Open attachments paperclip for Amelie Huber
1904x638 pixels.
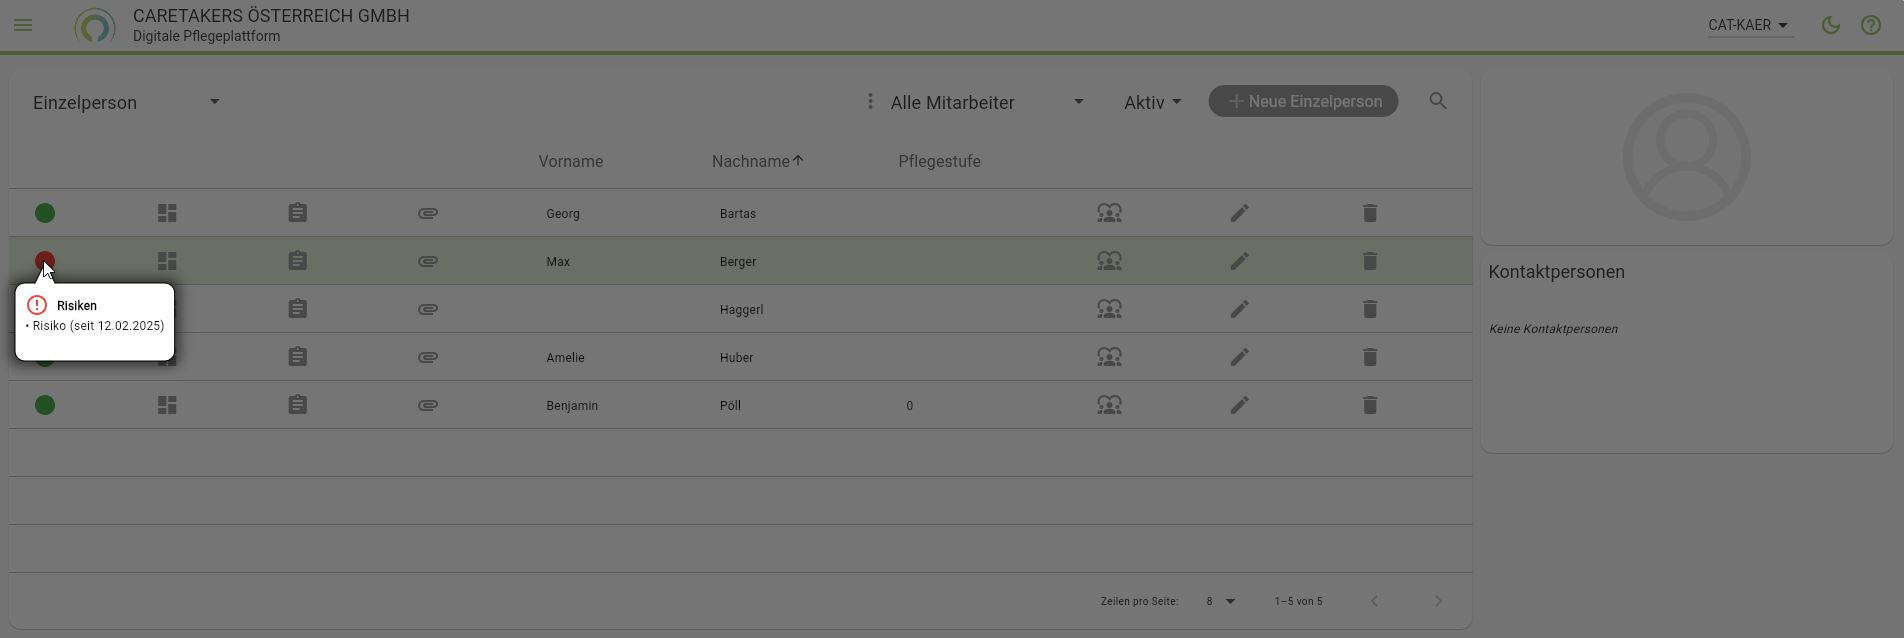click(x=428, y=357)
